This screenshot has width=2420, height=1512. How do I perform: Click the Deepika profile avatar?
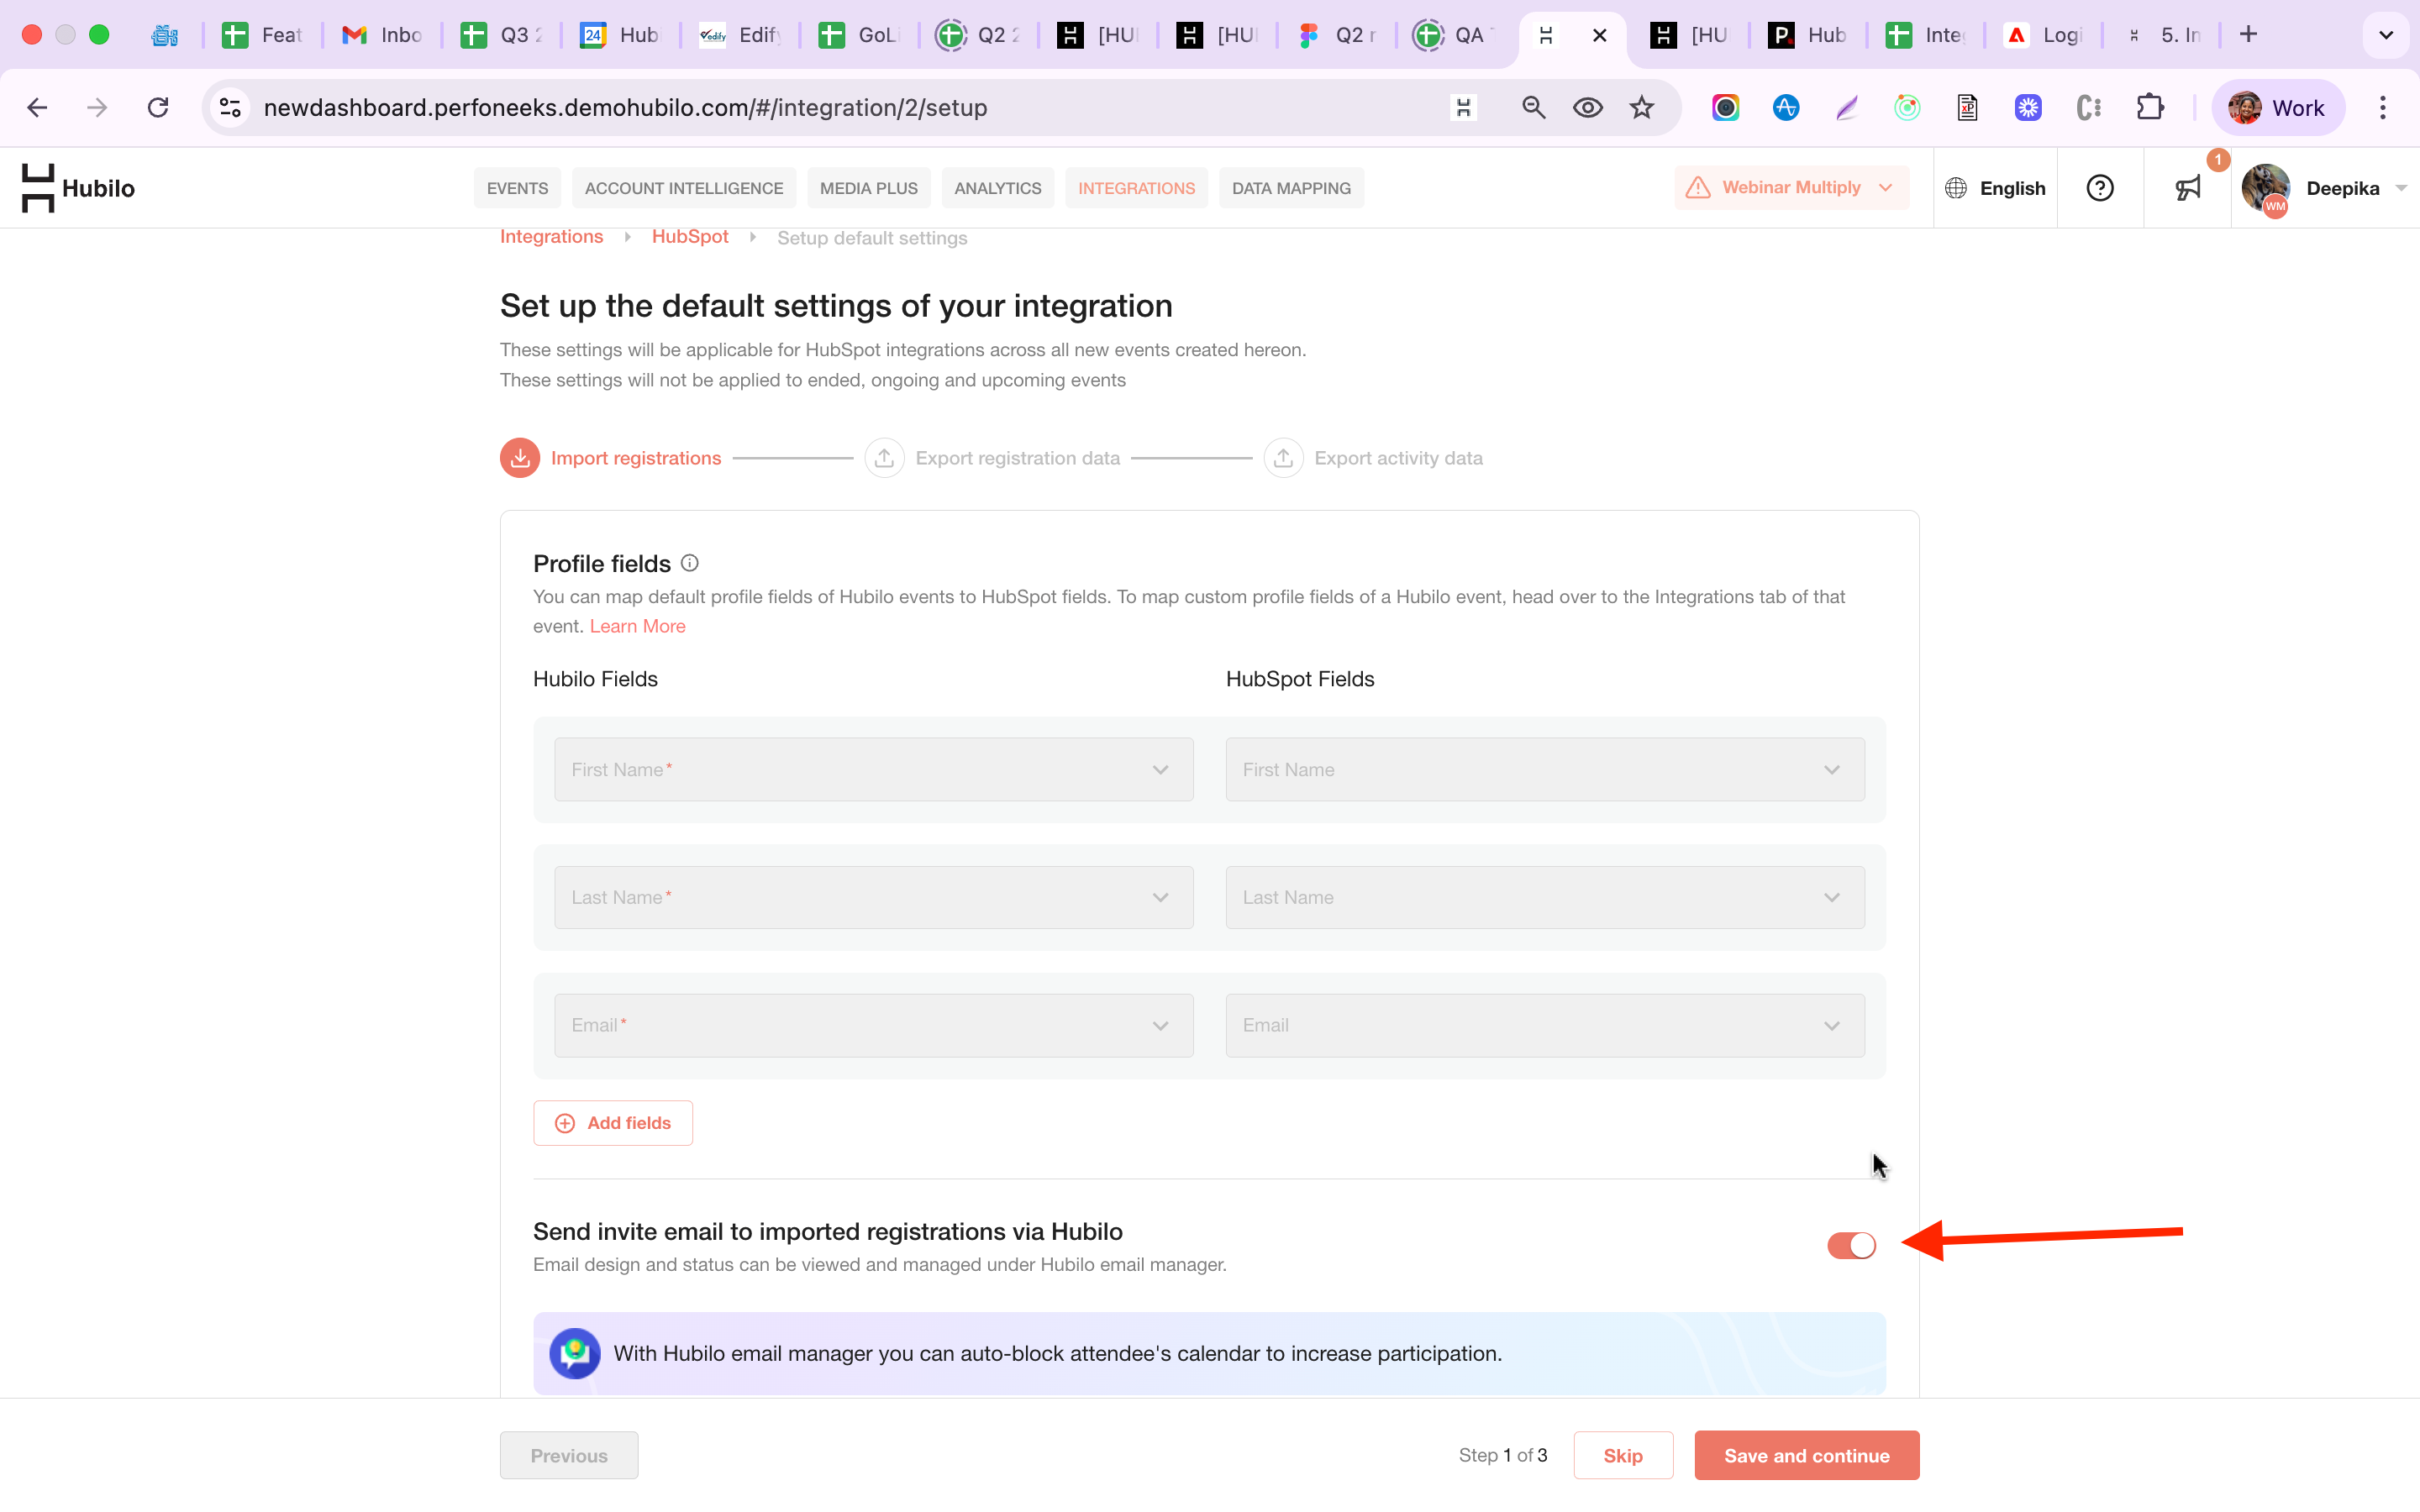(x=2266, y=188)
